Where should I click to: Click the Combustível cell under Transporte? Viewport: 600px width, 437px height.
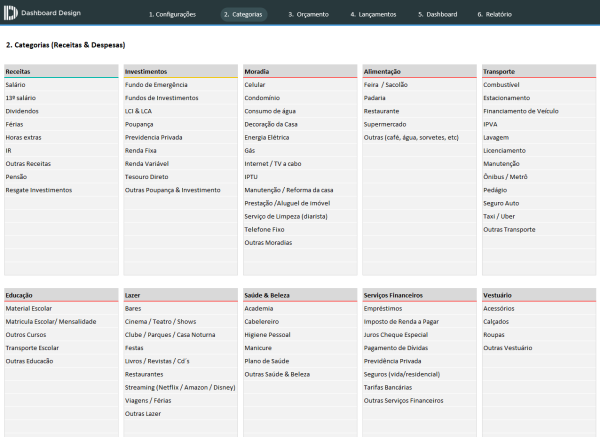pos(503,85)
